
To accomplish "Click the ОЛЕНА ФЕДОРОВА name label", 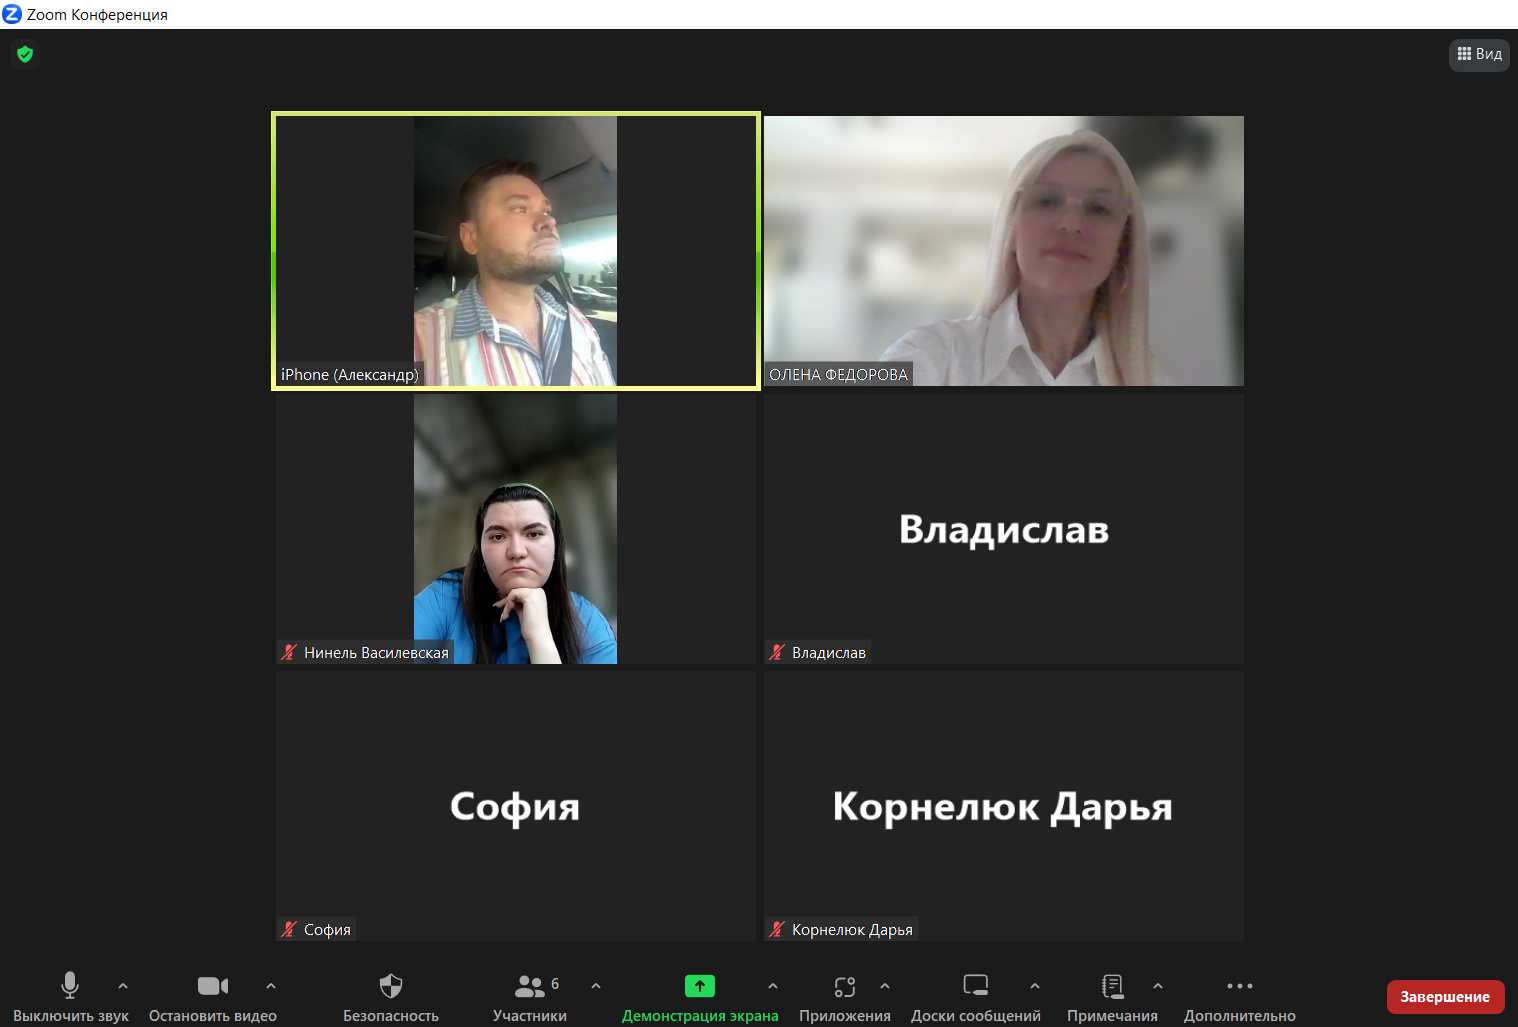I will [838, 374].
